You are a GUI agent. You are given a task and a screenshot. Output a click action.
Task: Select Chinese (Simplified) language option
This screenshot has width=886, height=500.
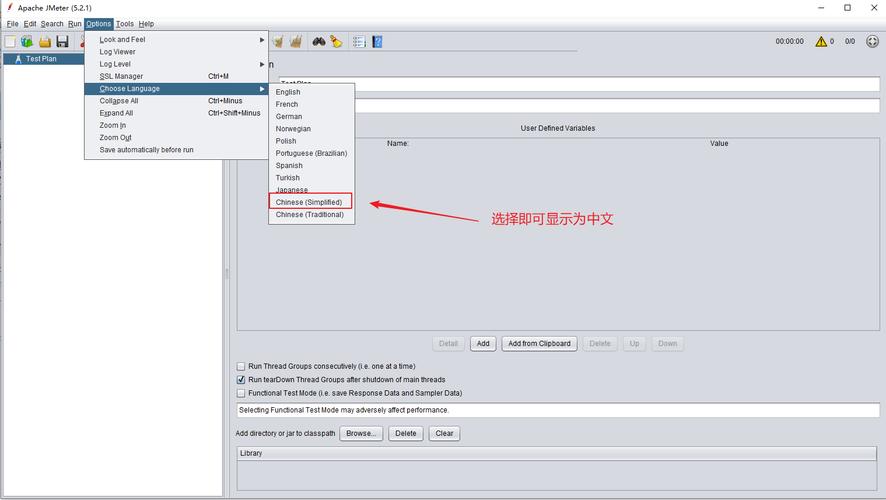tap(311, 202)
